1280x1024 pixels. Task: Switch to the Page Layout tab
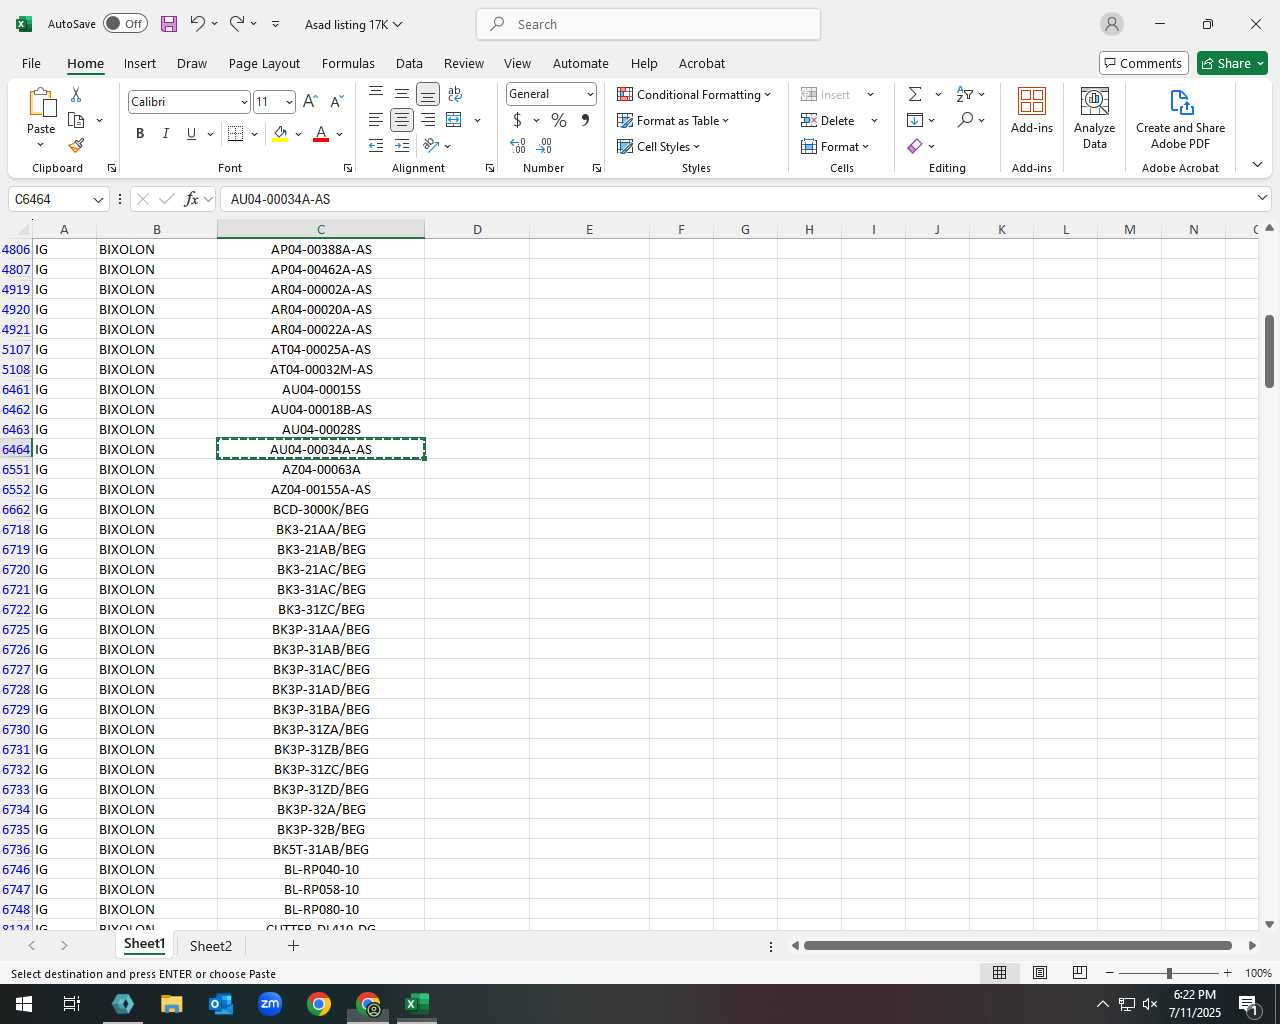pyautogui.click(x=264, y=63)
